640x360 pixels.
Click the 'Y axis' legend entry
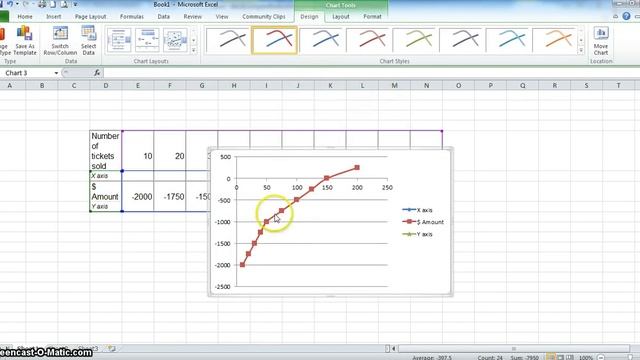click(417, 234)
